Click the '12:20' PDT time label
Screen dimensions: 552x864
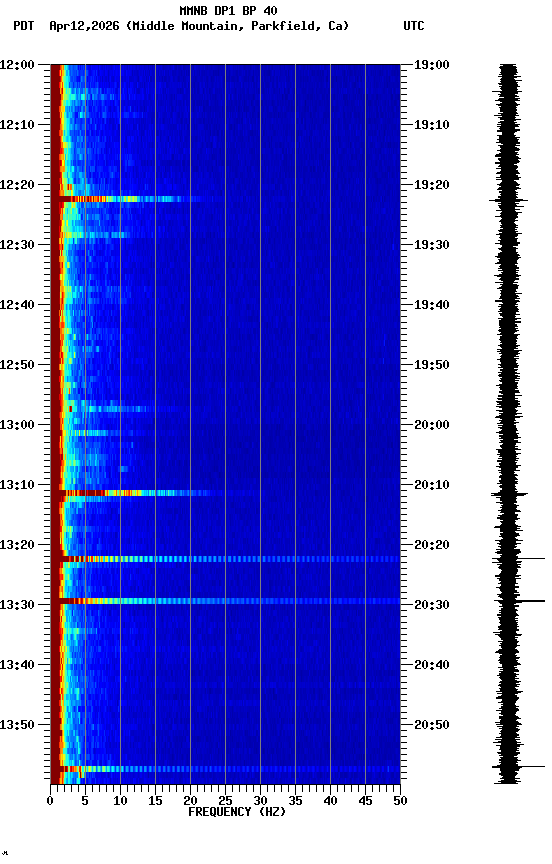(17, 185)
